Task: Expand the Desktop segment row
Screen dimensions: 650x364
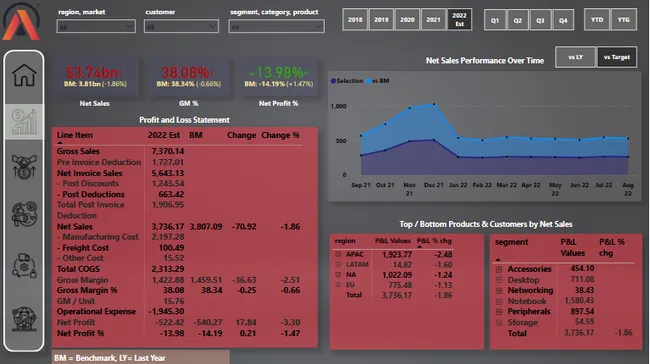Action: [x=499, y=280]
